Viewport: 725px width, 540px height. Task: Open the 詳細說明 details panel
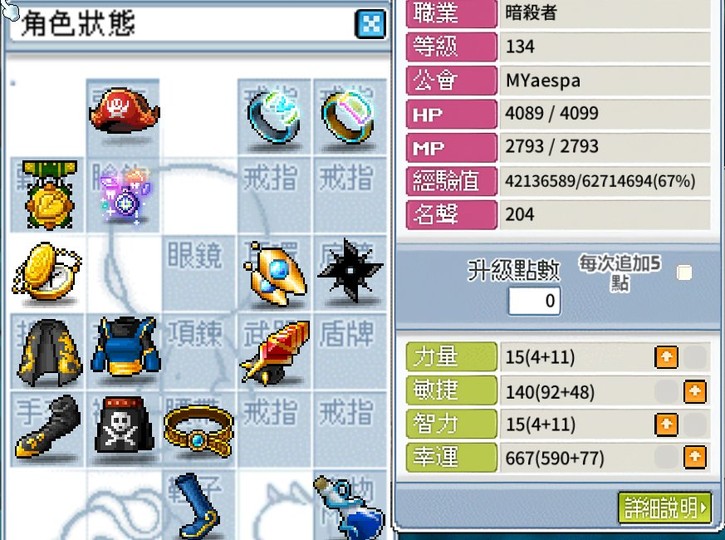(x=664, y=508)
